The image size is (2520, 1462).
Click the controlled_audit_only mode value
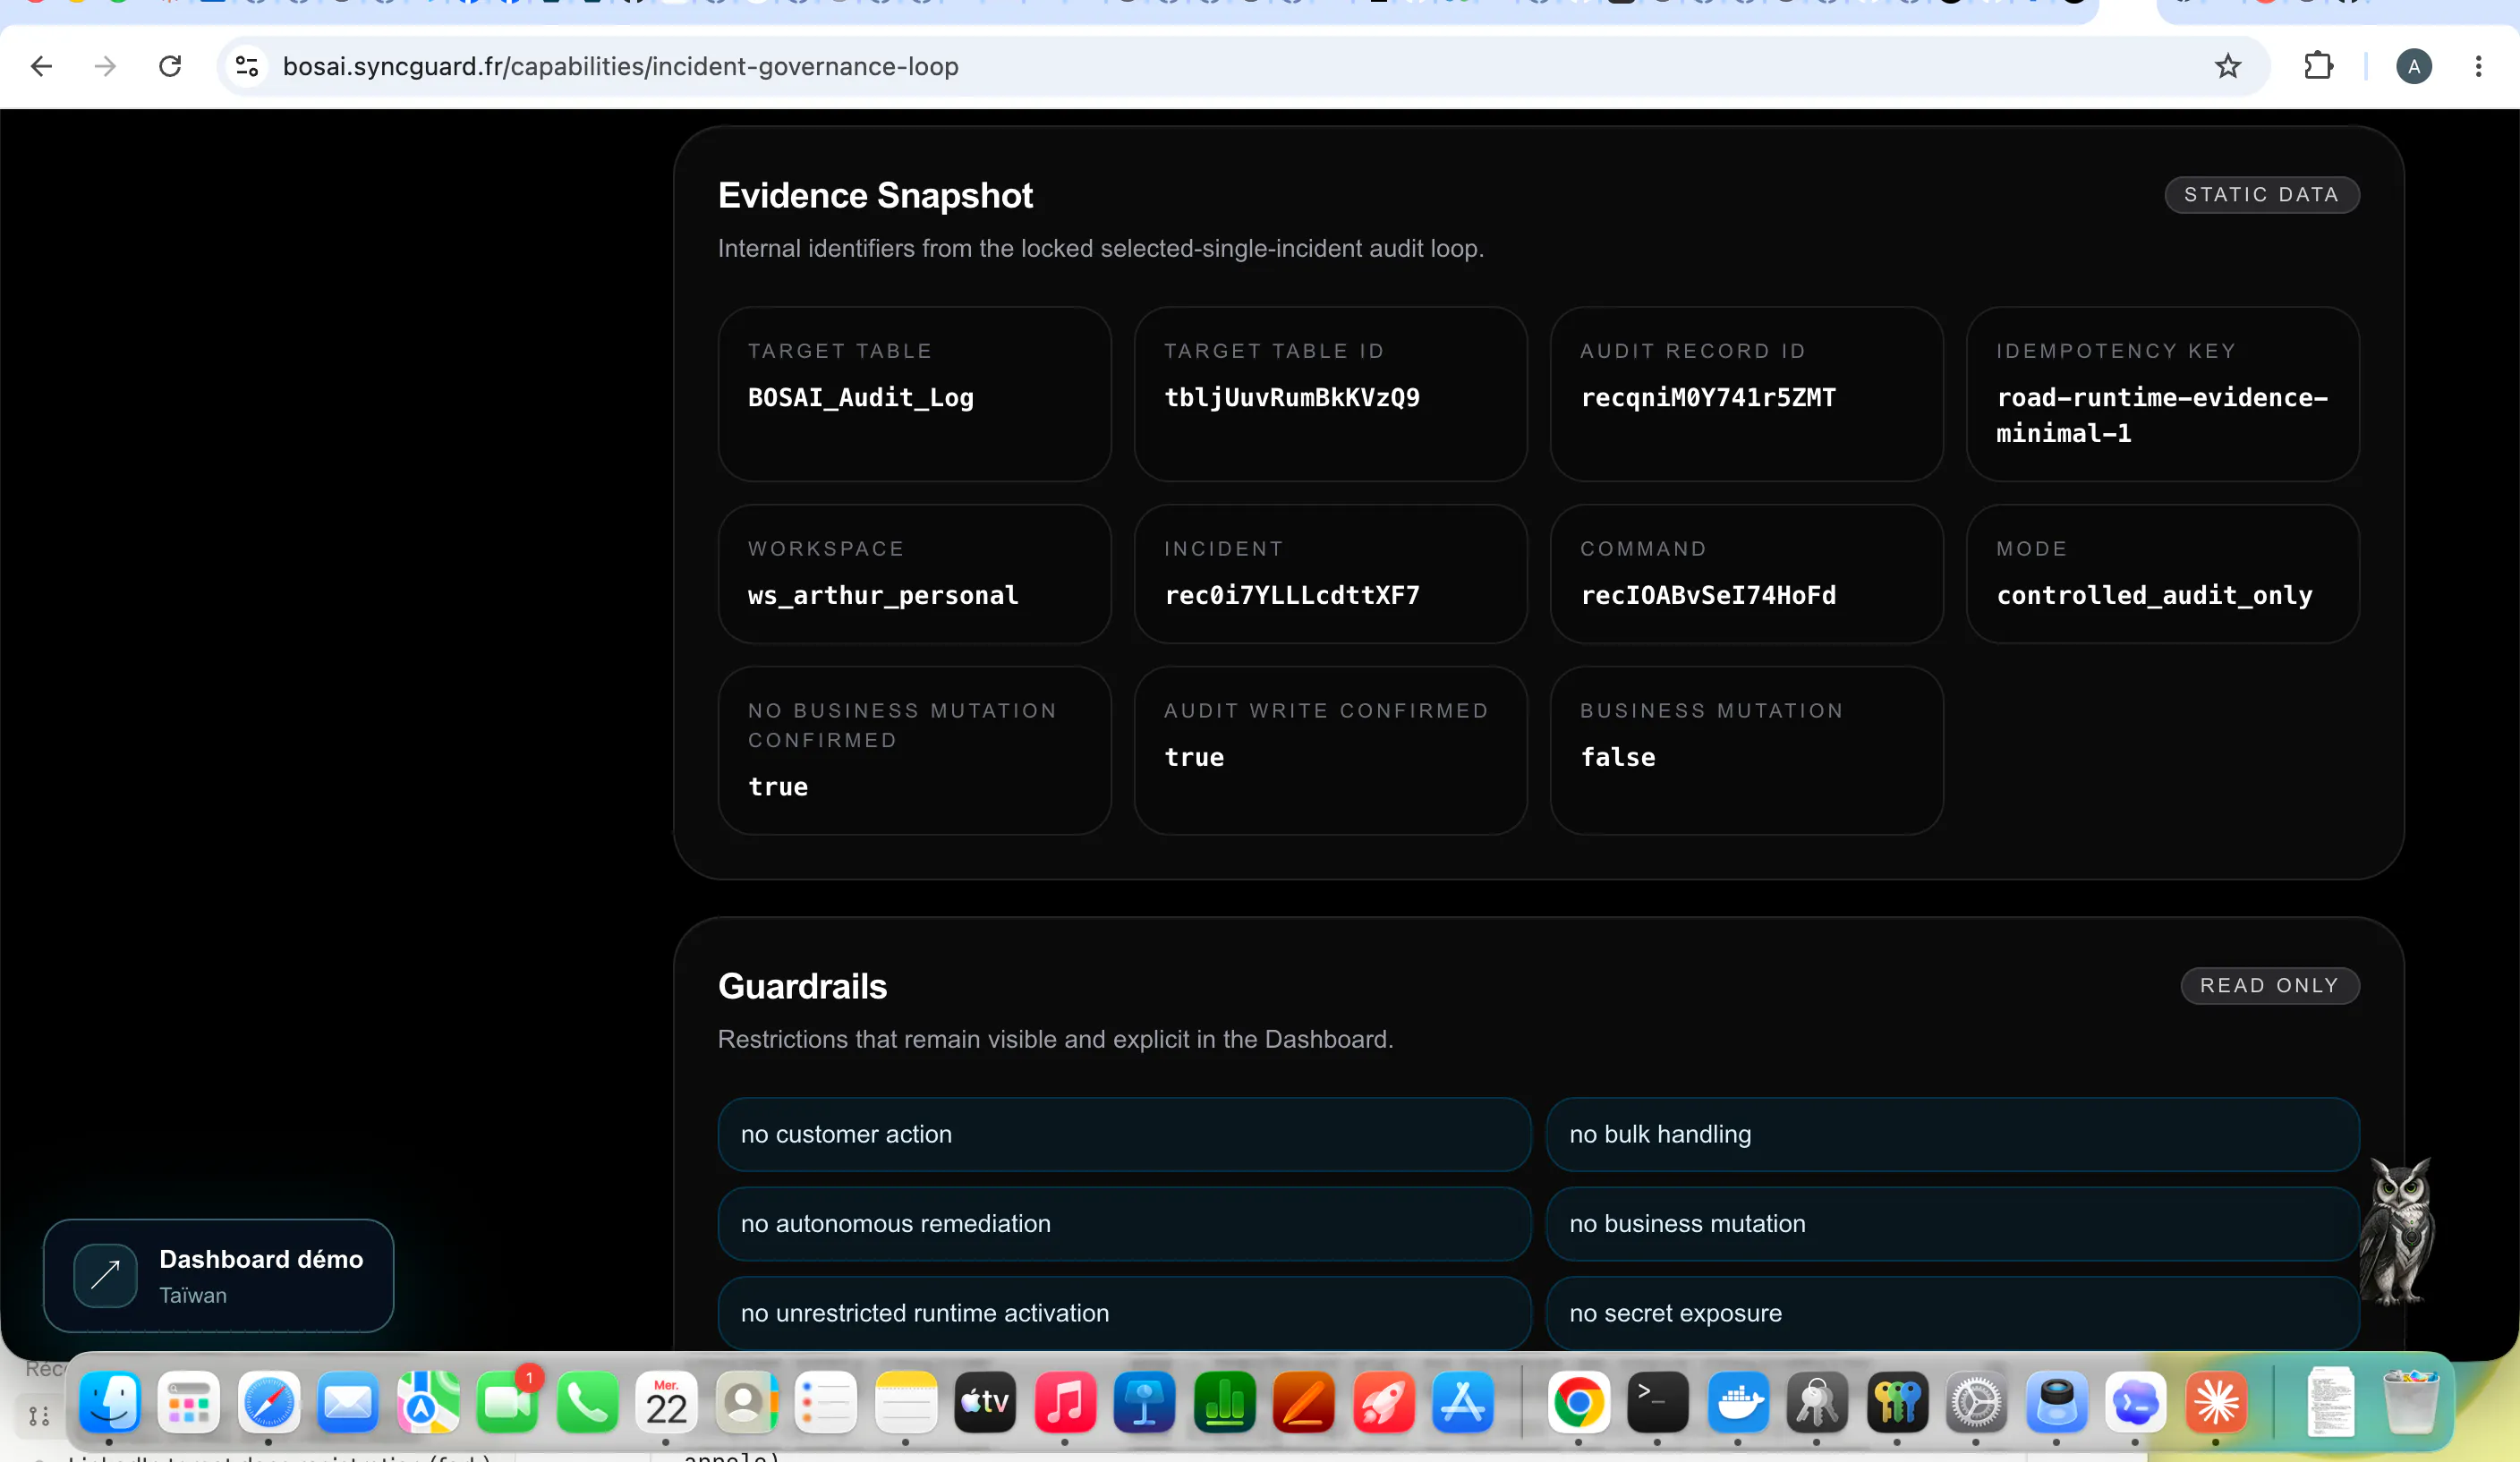[x=2154, y=596]
